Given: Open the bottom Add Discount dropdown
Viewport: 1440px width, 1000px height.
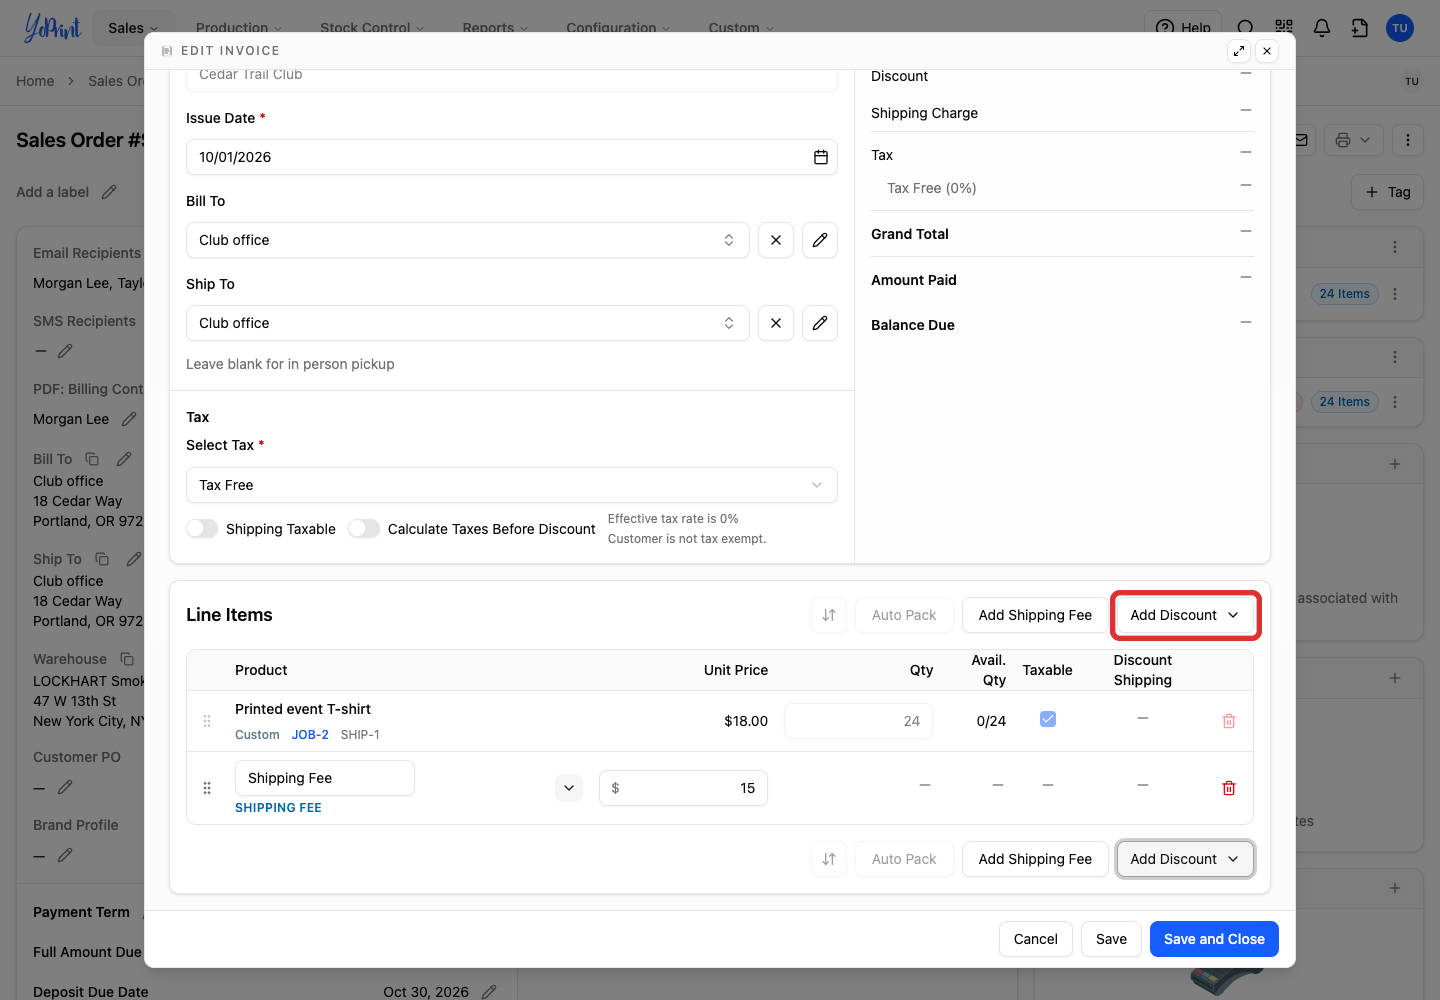Looking at the screenshot, I should pyautogui.click(x=1185, y=859).
